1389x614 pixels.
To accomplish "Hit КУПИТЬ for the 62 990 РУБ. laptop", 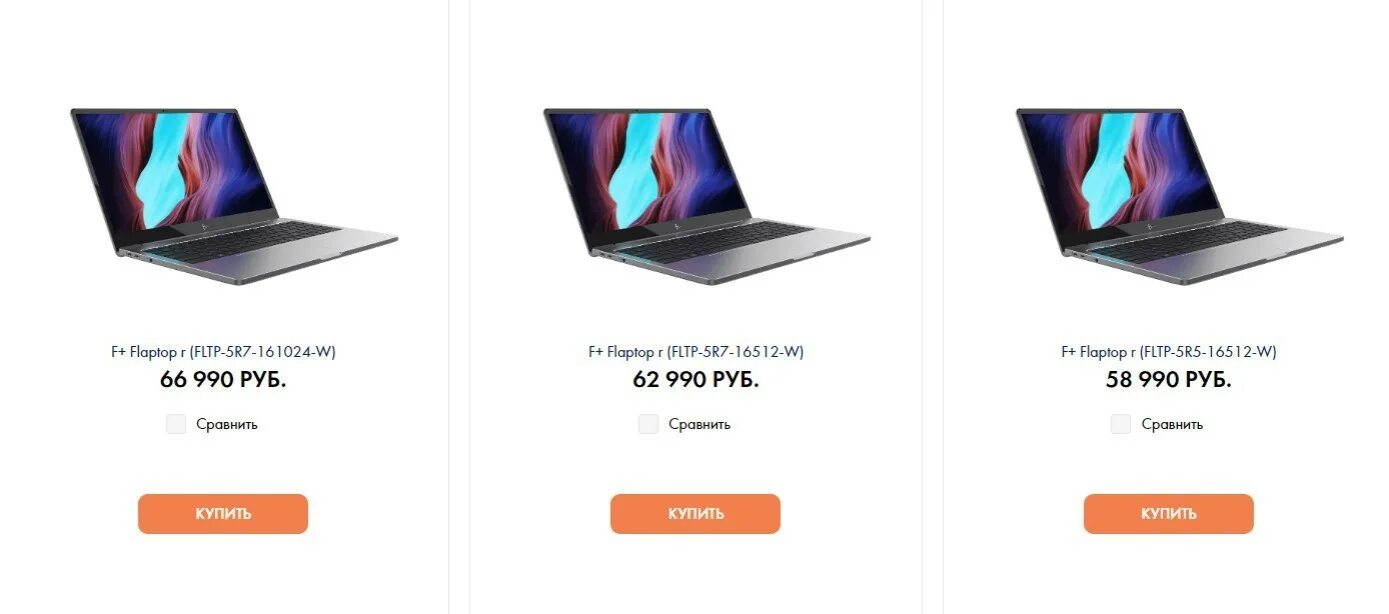I will coord(696,514).
